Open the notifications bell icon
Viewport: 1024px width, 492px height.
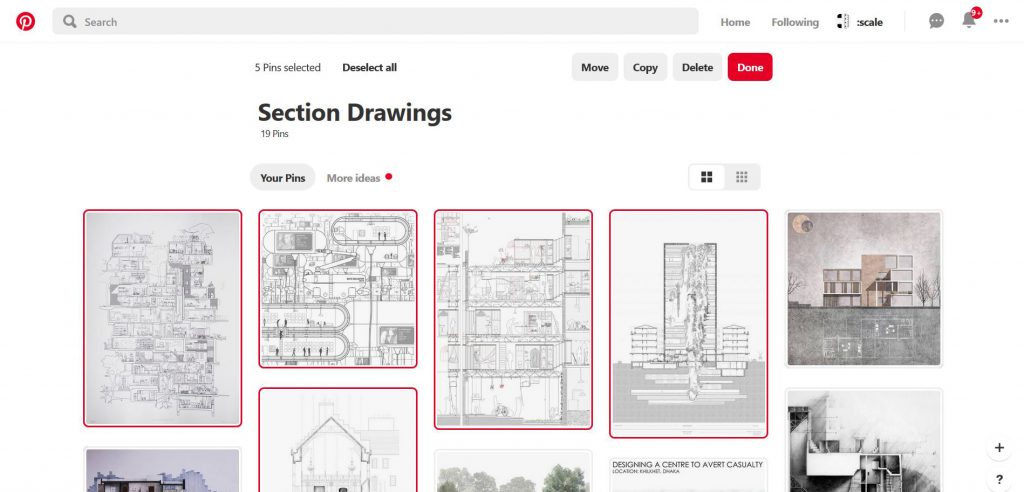(x=969, y=20)
